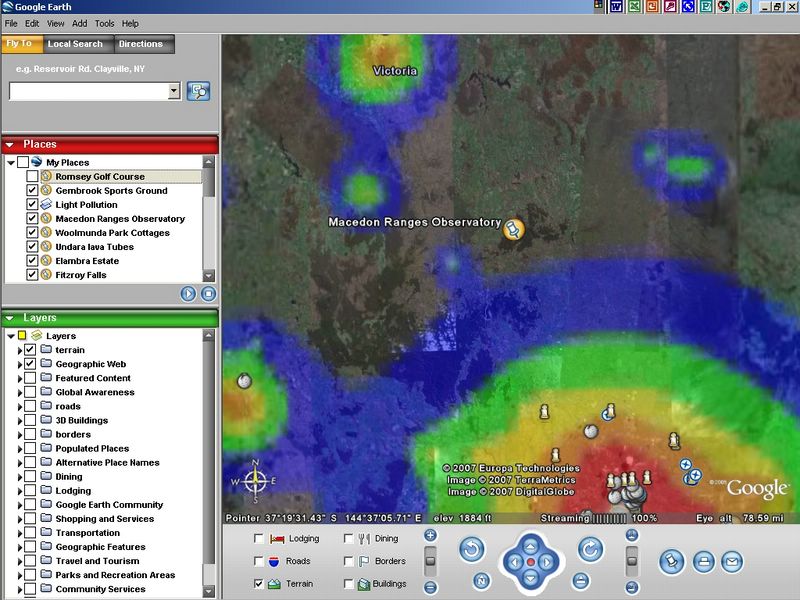Viewport: 800px width, 600px height.
Task: Open the Help menu
Action: (130, 23)
